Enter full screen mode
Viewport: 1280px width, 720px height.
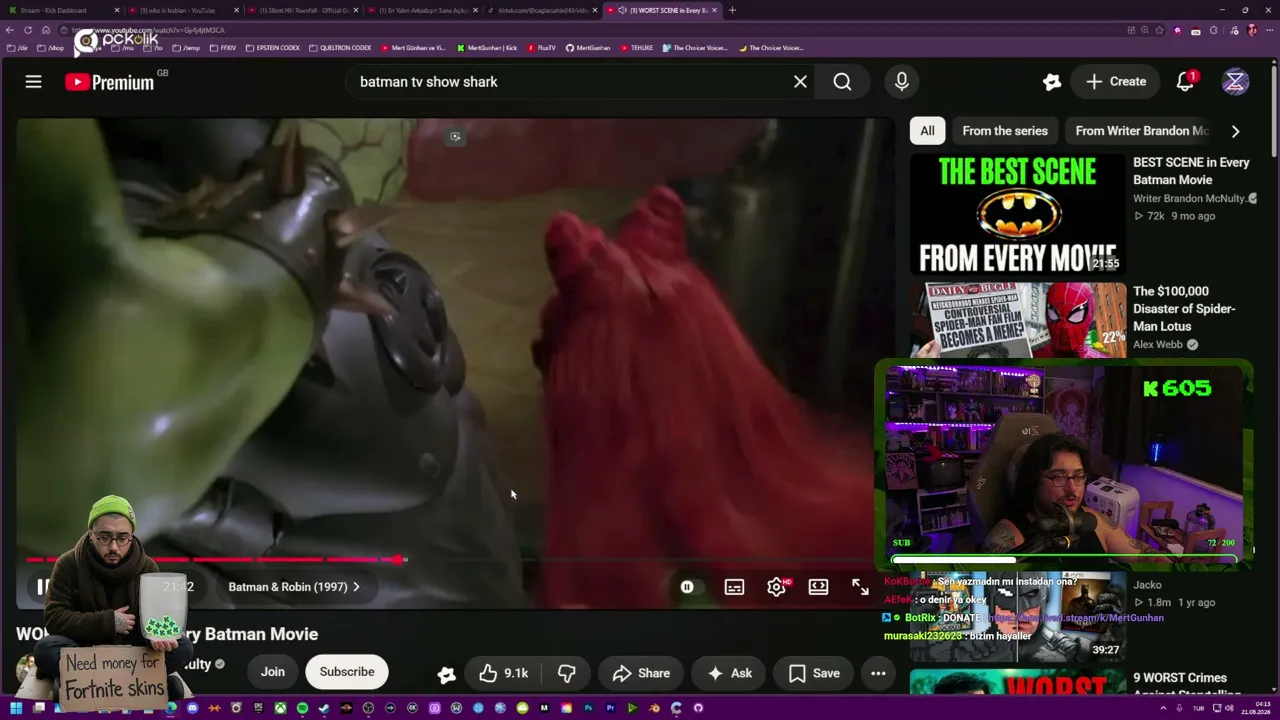[860, 587]
